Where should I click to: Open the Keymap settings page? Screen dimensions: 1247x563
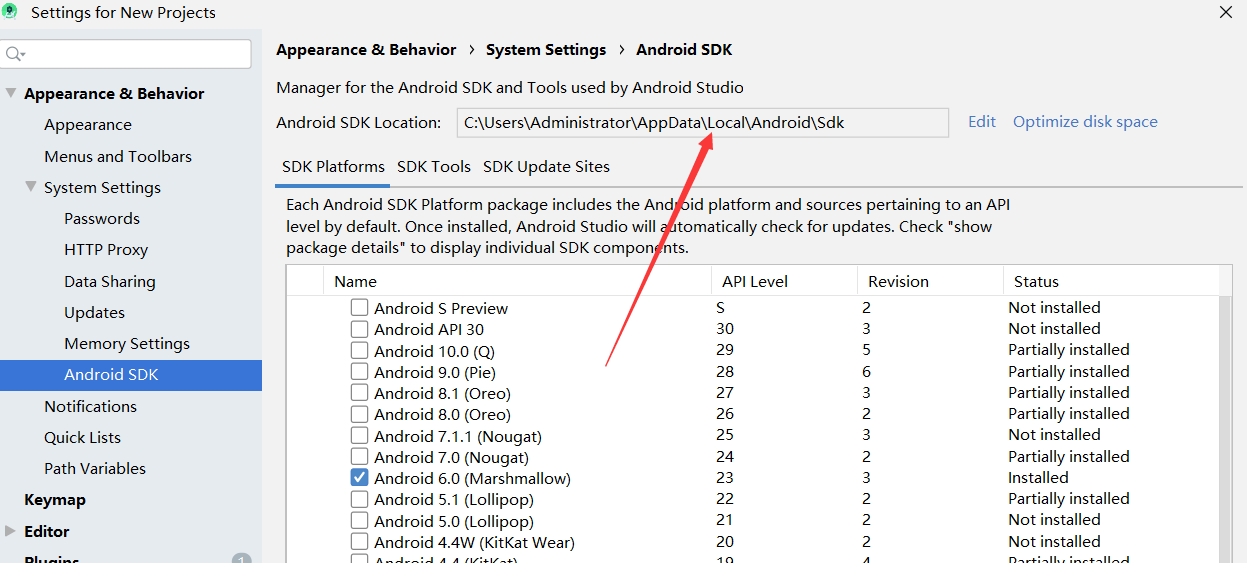click(55, 500)
